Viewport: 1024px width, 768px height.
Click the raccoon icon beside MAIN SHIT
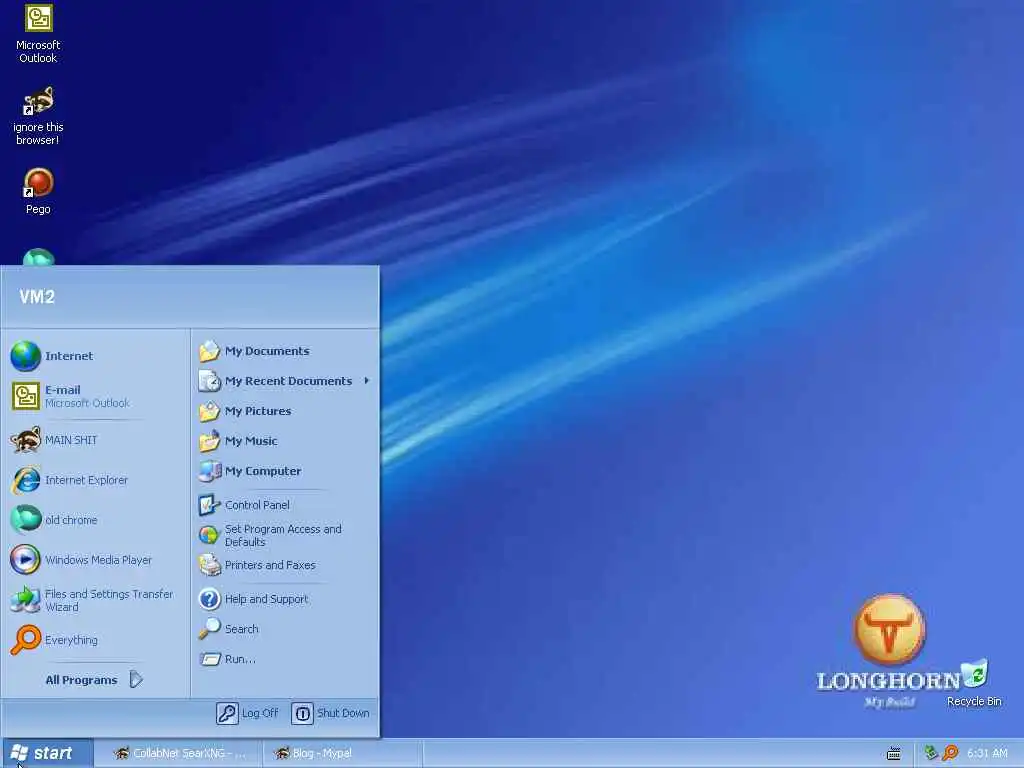25,440
